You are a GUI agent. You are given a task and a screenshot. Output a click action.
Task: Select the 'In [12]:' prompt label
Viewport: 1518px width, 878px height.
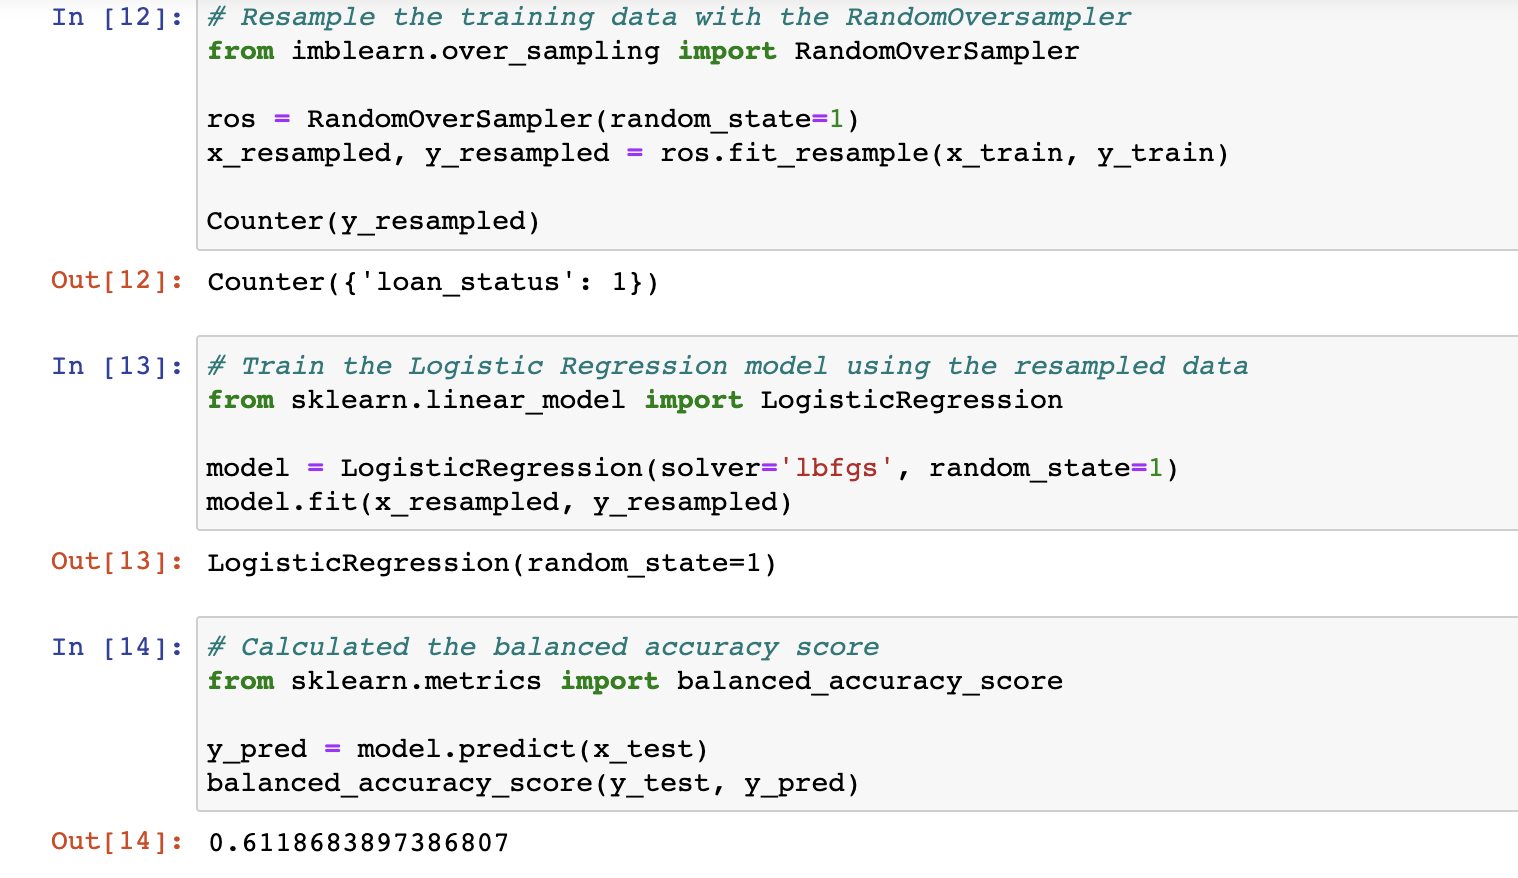(x=118, y=17)
